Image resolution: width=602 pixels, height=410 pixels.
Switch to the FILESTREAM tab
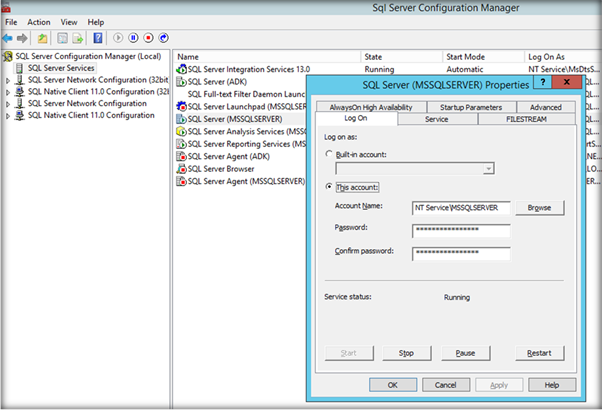tap(526, 119)
